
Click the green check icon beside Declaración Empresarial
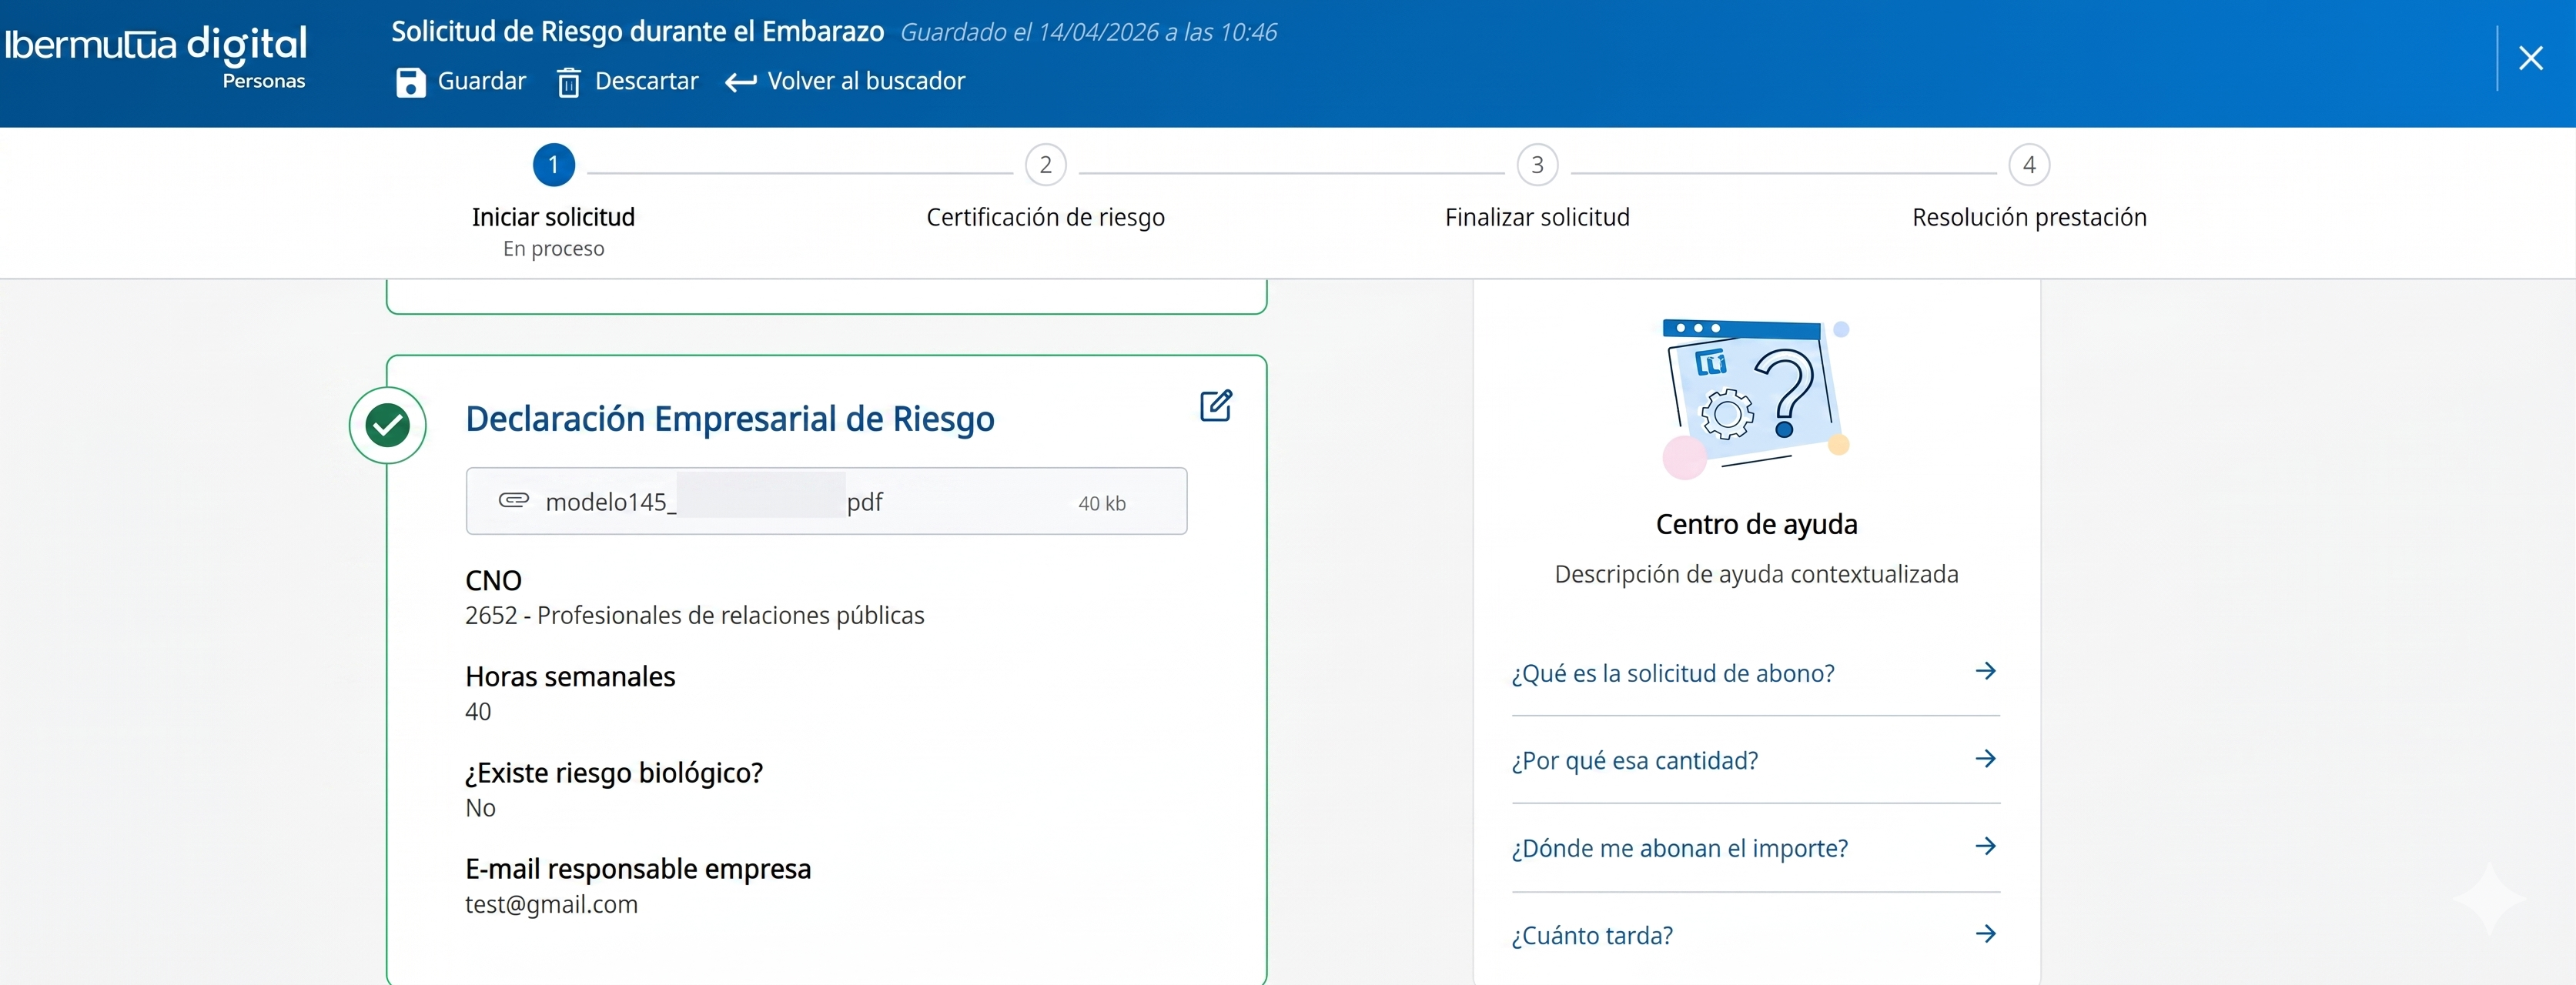pos(388,425)
